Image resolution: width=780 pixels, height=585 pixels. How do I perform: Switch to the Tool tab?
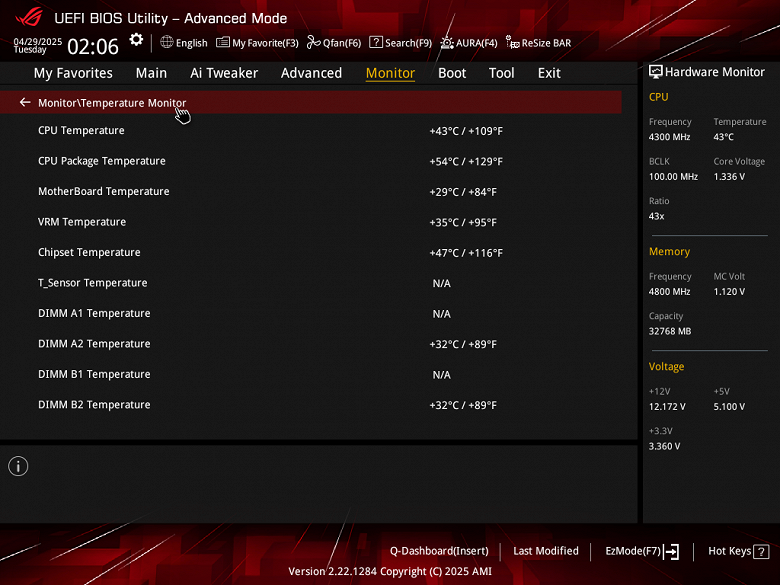coord(501,73)
